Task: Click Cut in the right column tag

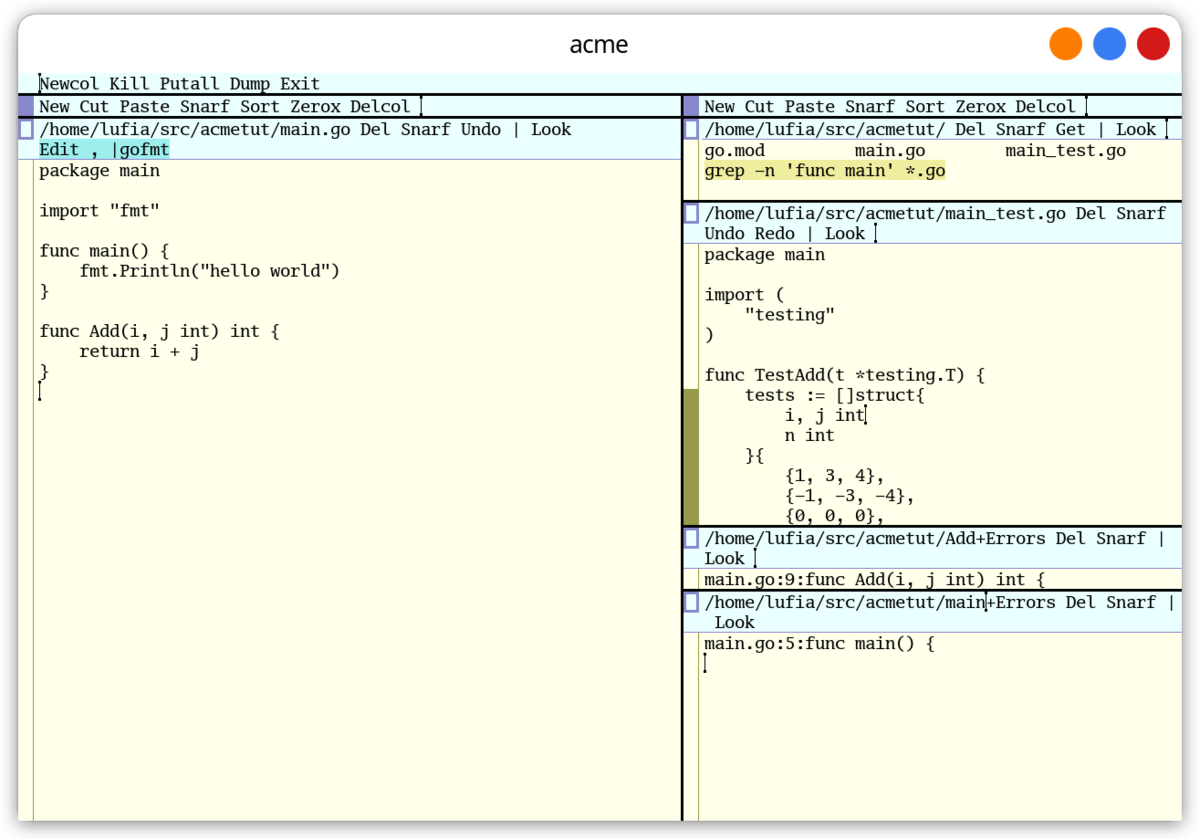Action: pyautogui.click(x=760, y=106)
